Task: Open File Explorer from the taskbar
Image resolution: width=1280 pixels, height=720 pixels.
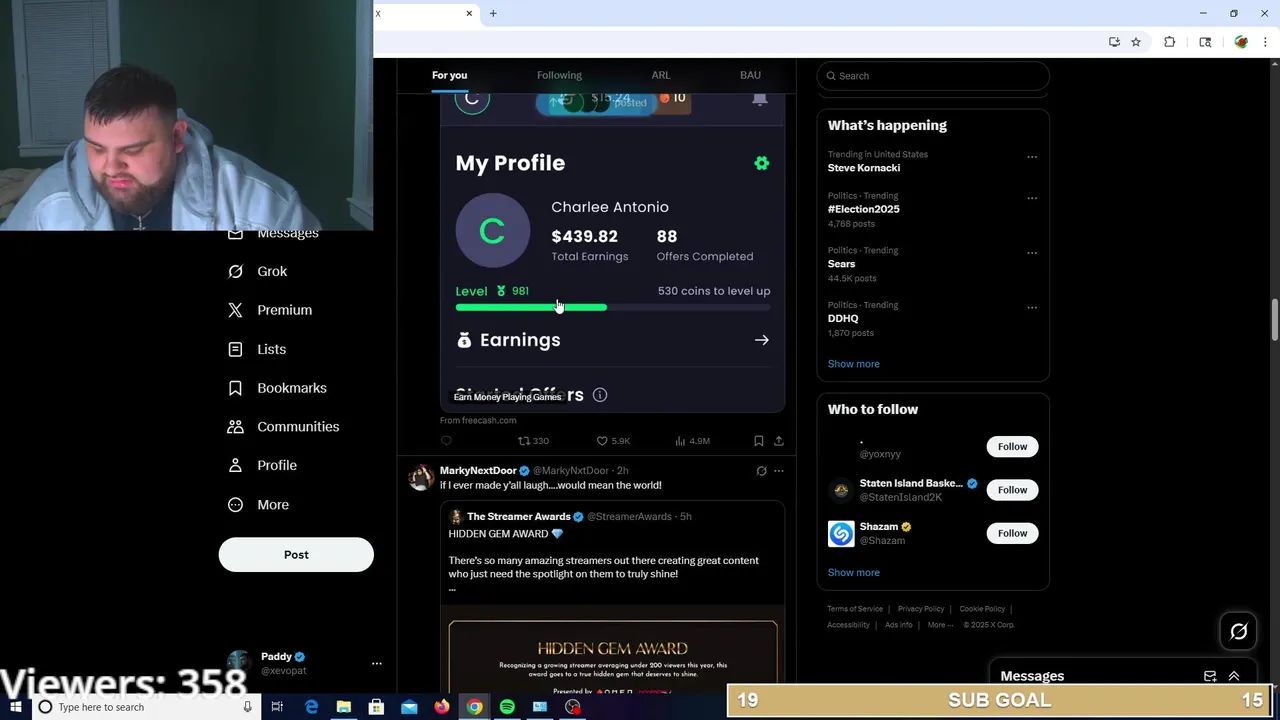Action: [343, 707]
